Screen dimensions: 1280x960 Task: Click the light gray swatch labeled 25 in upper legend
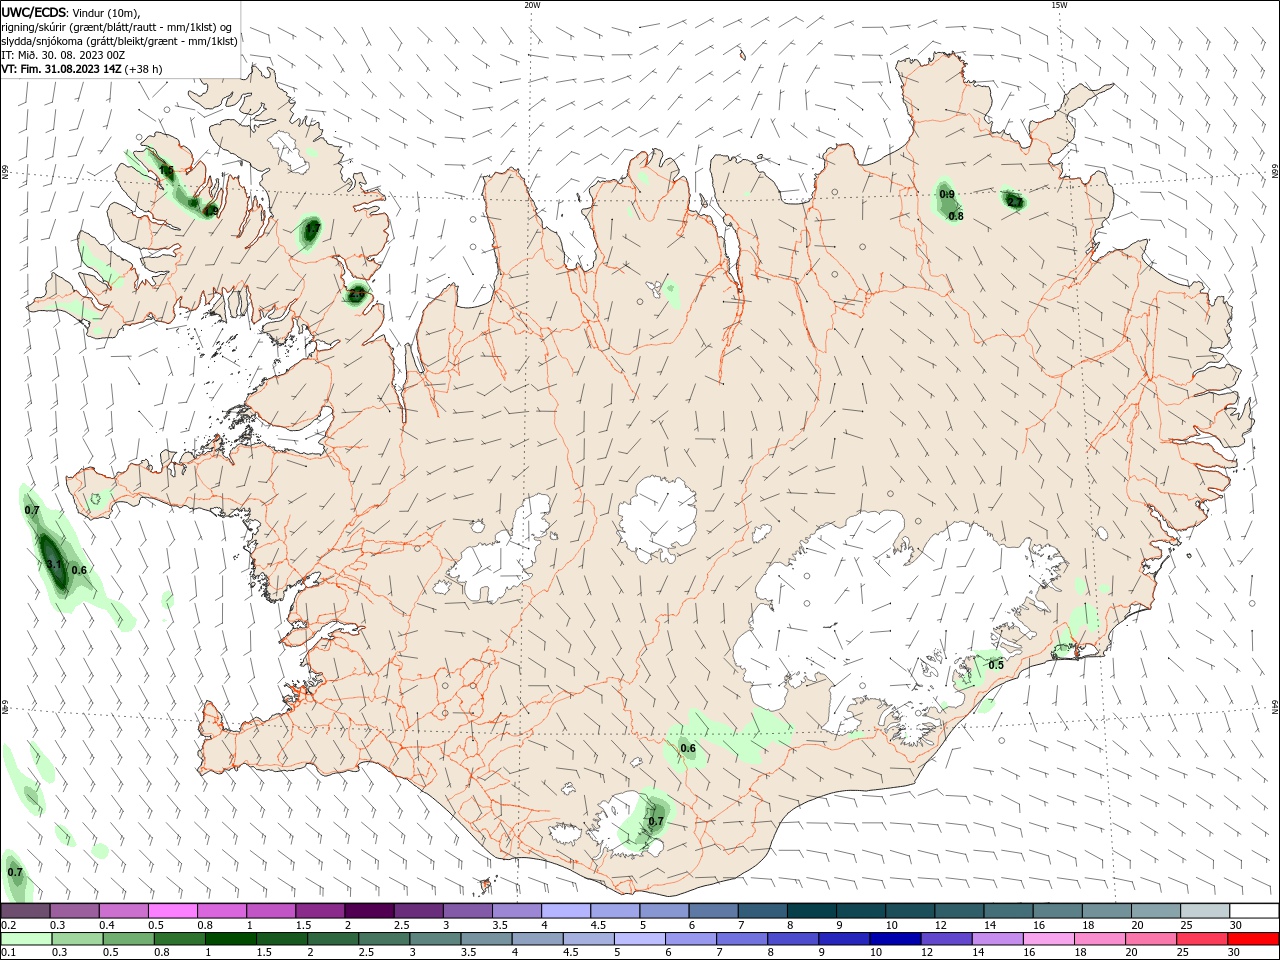1205,911
